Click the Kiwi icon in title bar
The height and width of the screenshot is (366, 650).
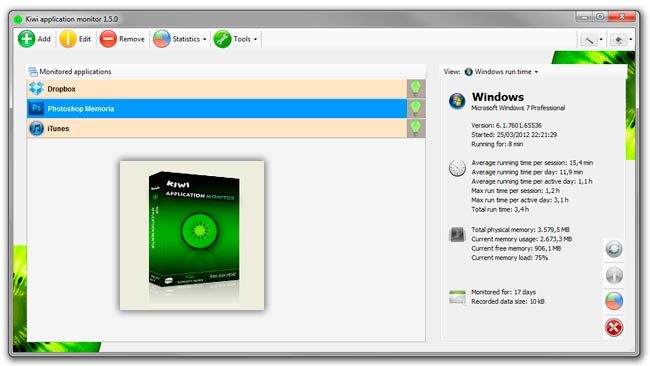coord(18,19)
